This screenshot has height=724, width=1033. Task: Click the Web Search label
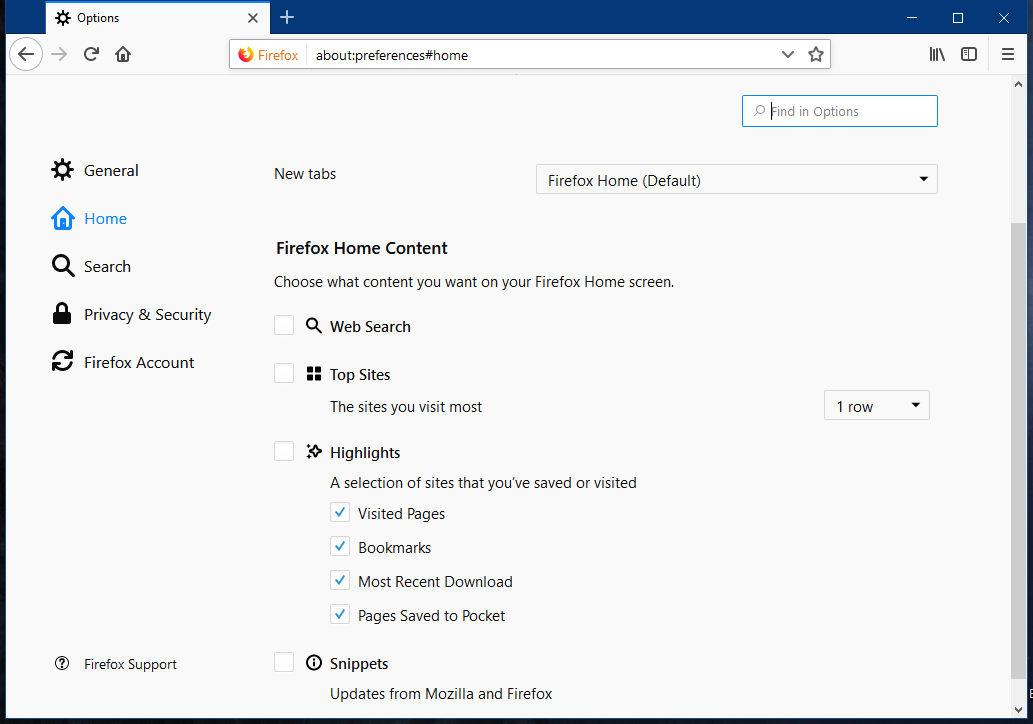(370, 326)
